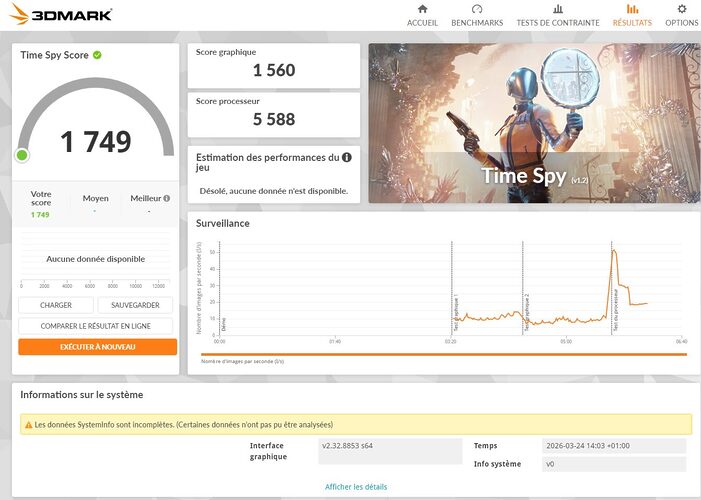Open the Tests de contrainte chart icon

[558, 9]
